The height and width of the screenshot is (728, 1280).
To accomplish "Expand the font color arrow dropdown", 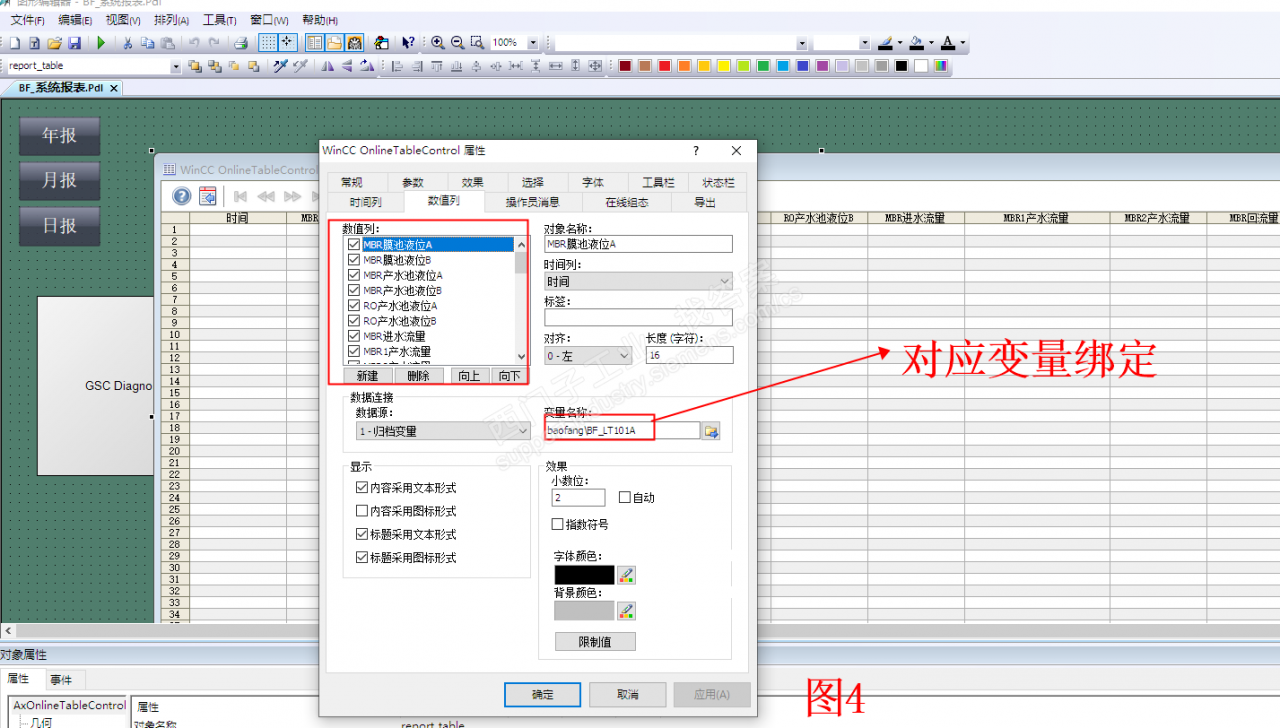I will pos(963,43).
